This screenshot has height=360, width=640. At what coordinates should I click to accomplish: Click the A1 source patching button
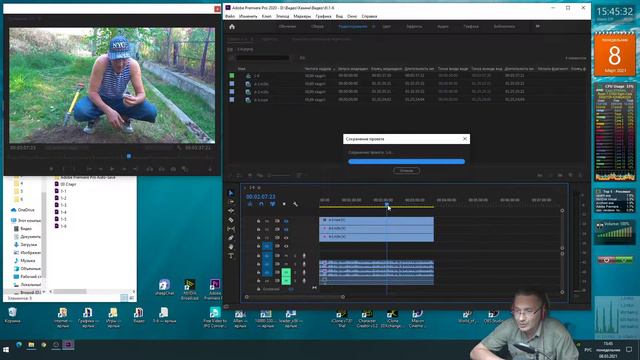click(x=267, y=256)
